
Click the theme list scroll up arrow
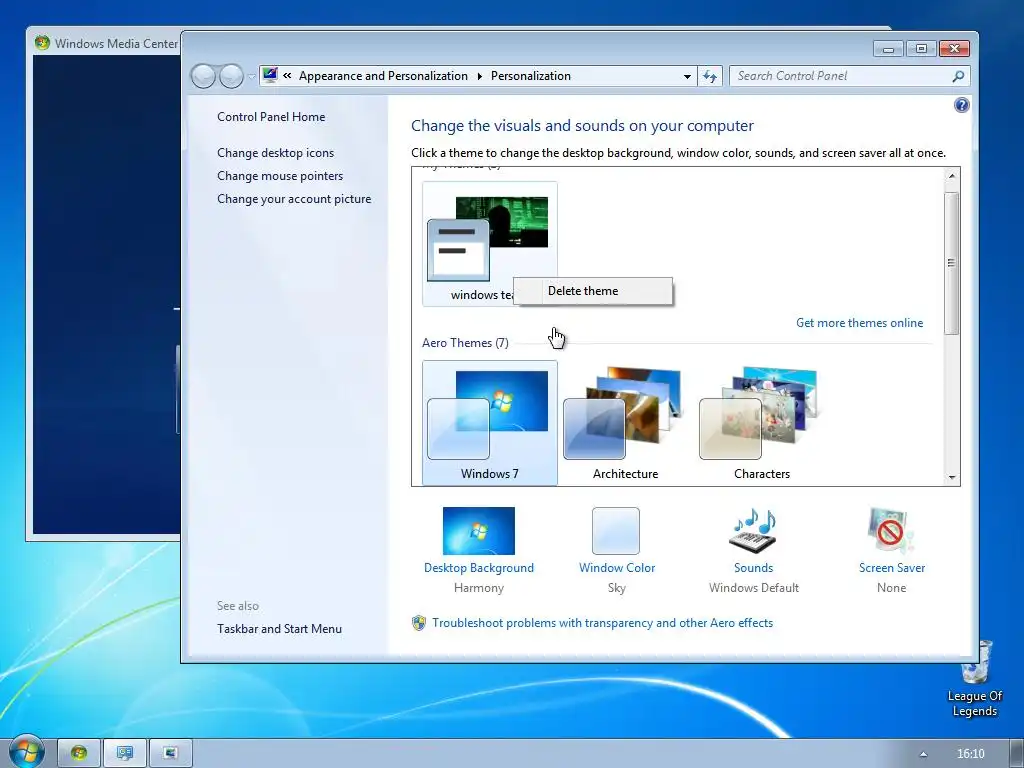click(952, 176)
